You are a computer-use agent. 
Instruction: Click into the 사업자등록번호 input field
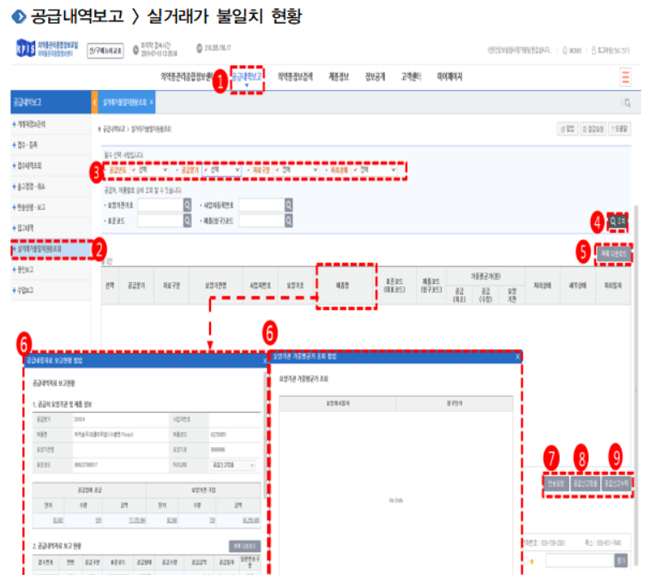coord(262,205)
